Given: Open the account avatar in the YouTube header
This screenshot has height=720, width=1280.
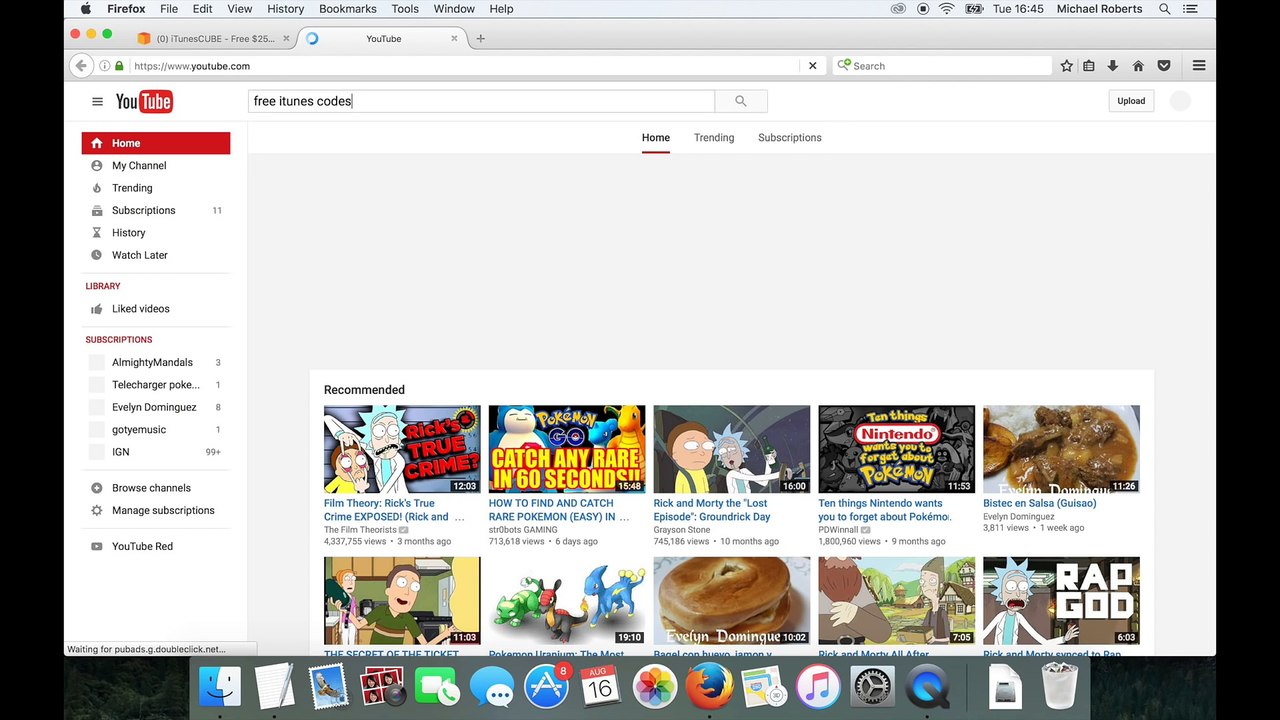Looking at the screenshot, I should click(1180, 101).
